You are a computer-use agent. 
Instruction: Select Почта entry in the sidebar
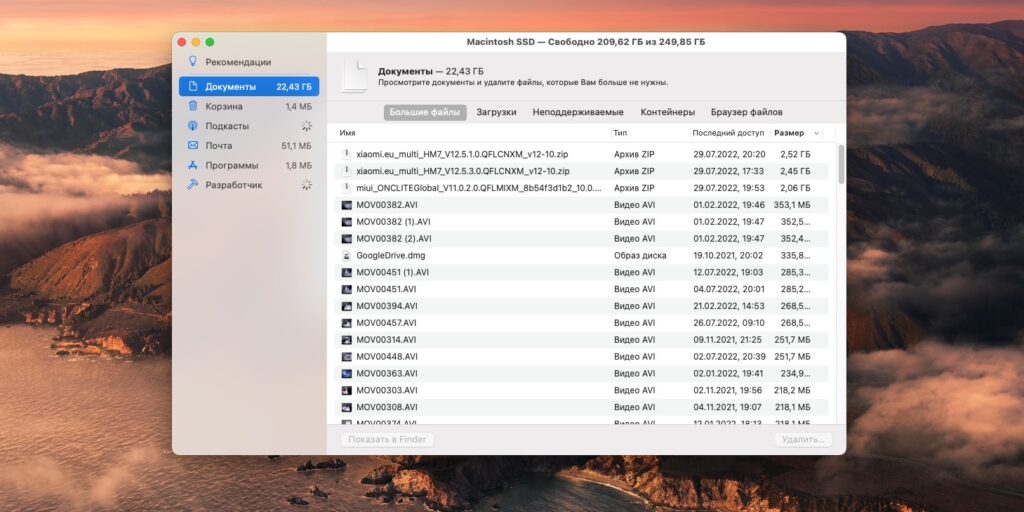(x=249, y=146)
